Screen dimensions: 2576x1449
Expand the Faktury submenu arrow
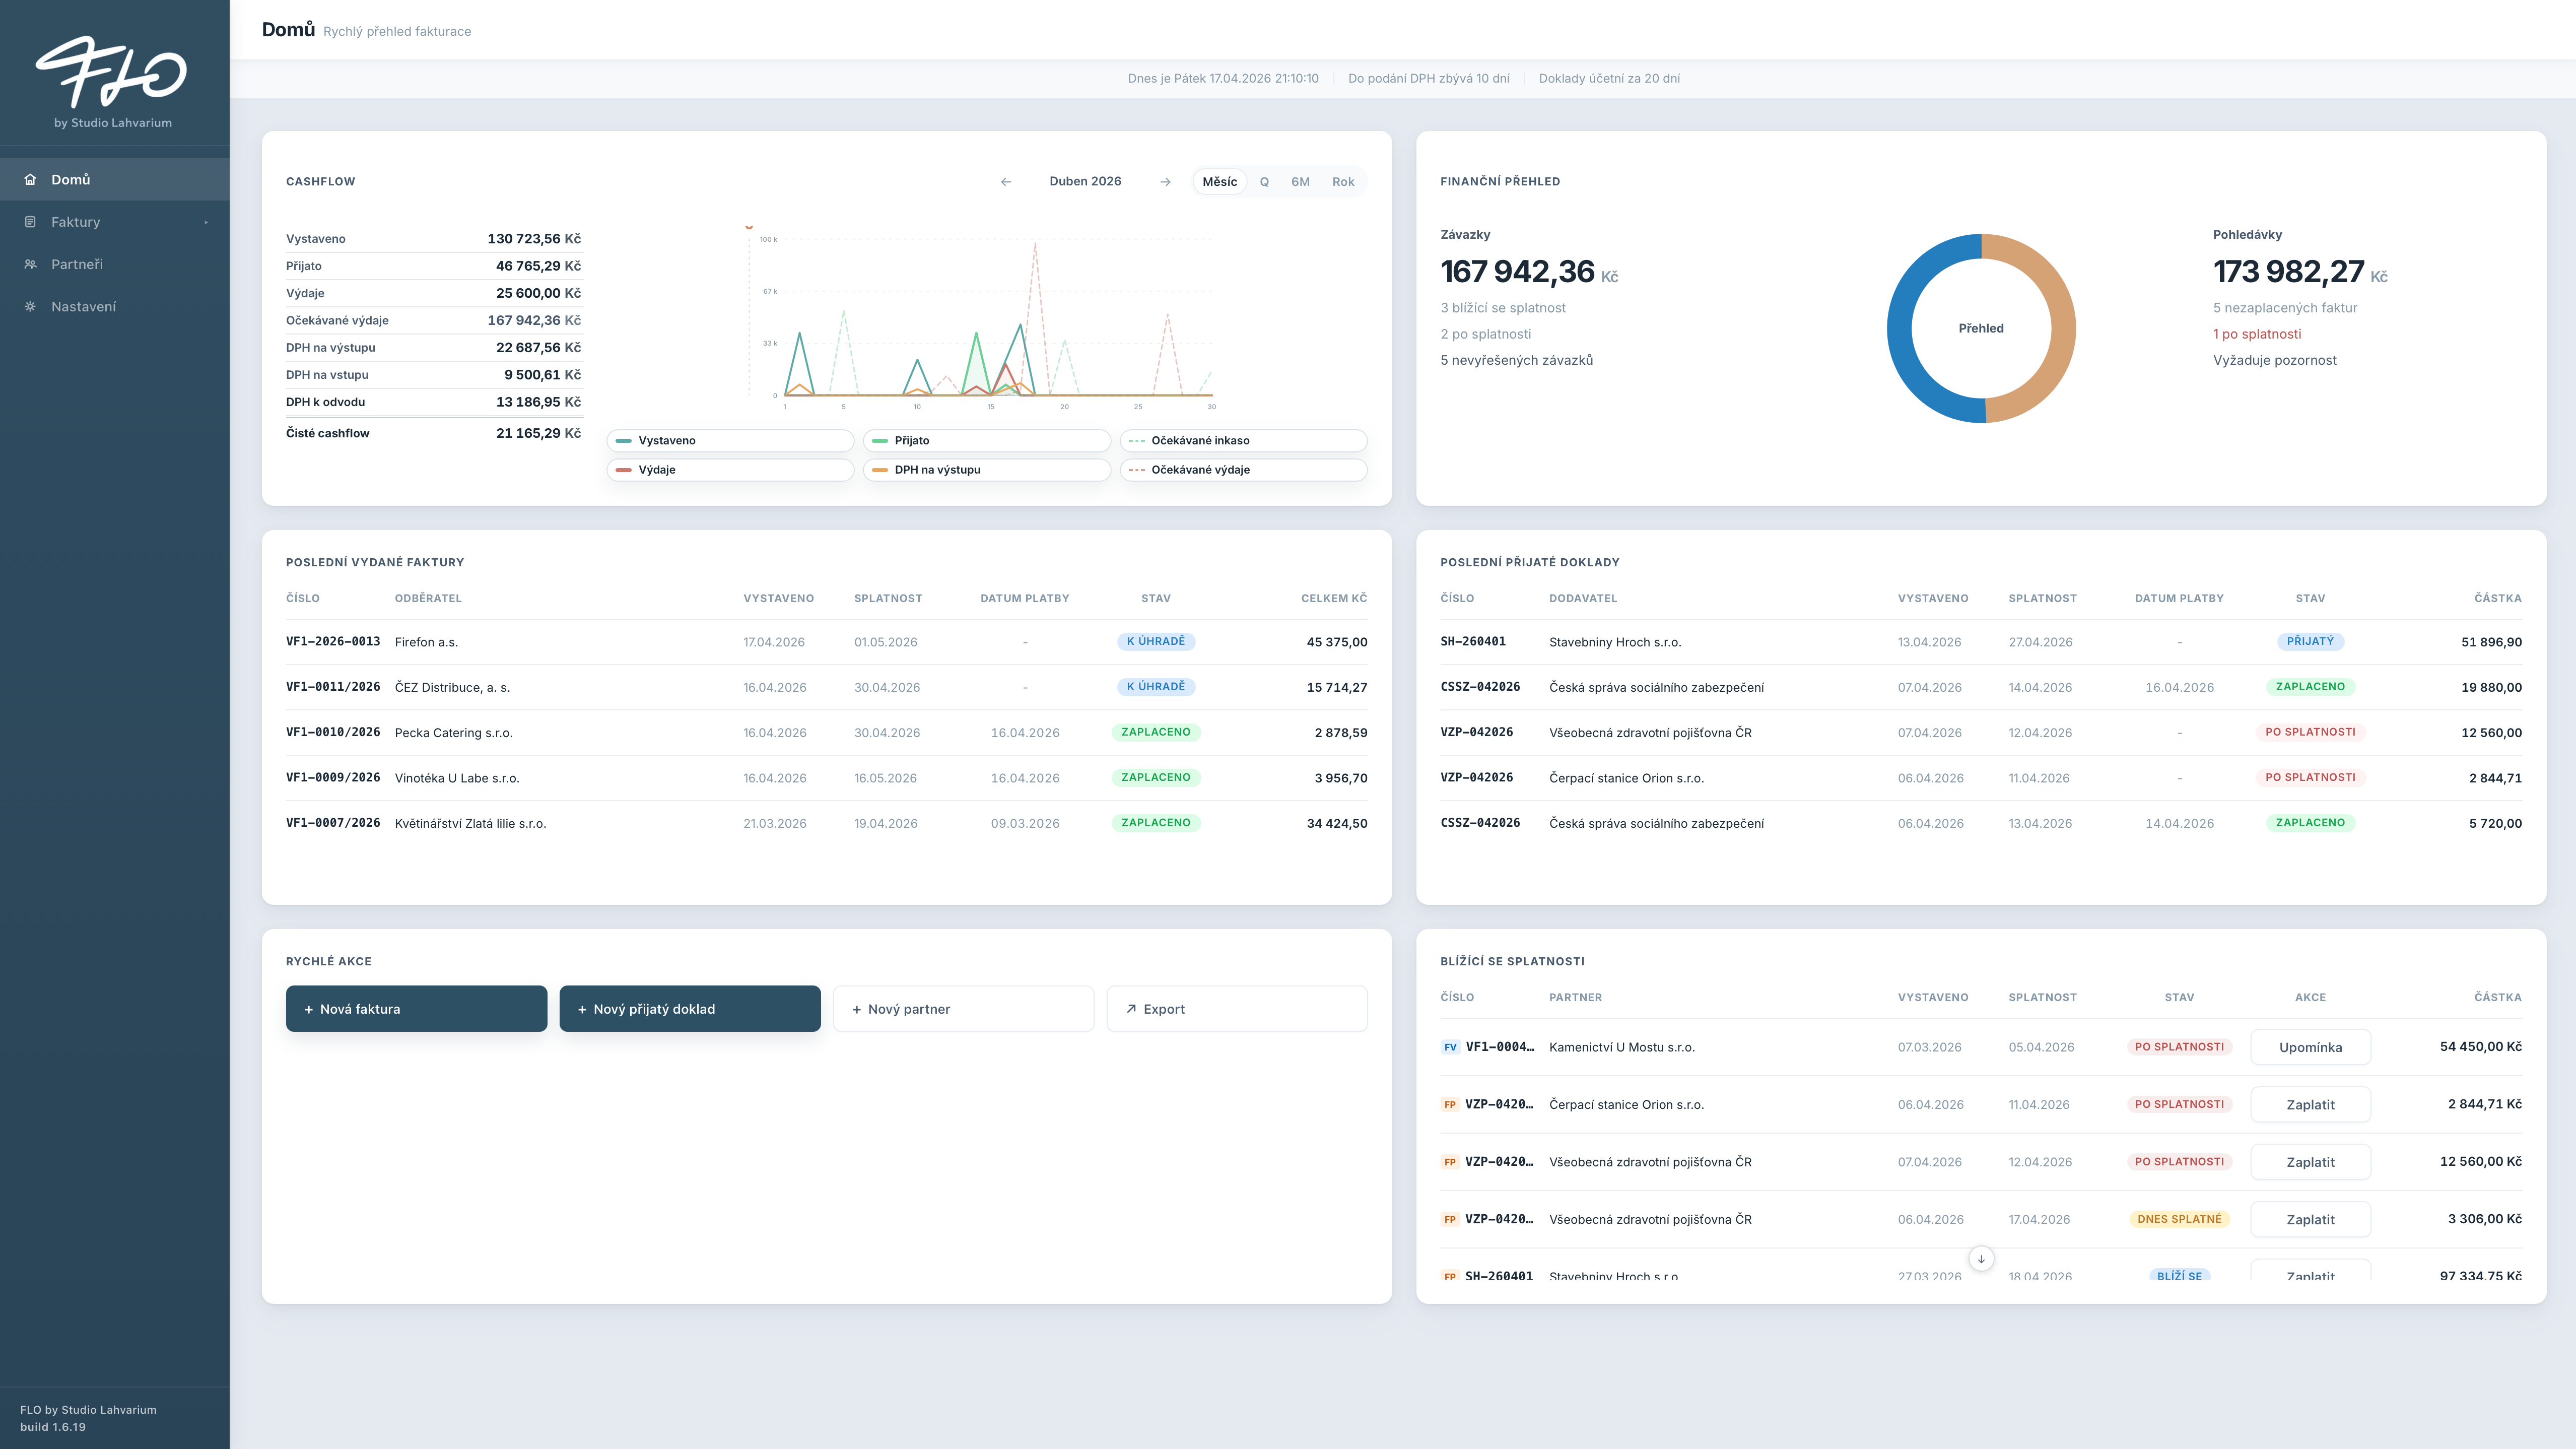pos(206,222)
